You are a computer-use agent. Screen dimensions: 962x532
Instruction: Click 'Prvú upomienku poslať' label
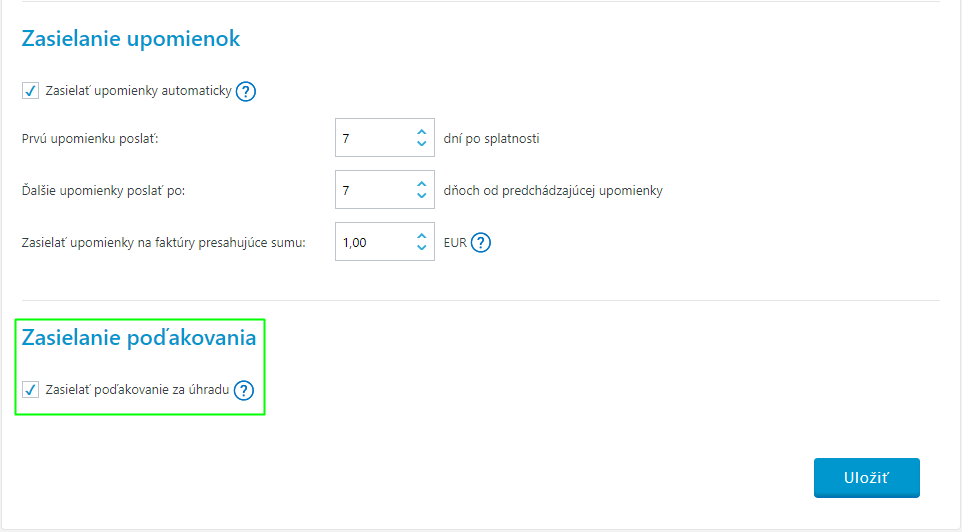(90, 139)
